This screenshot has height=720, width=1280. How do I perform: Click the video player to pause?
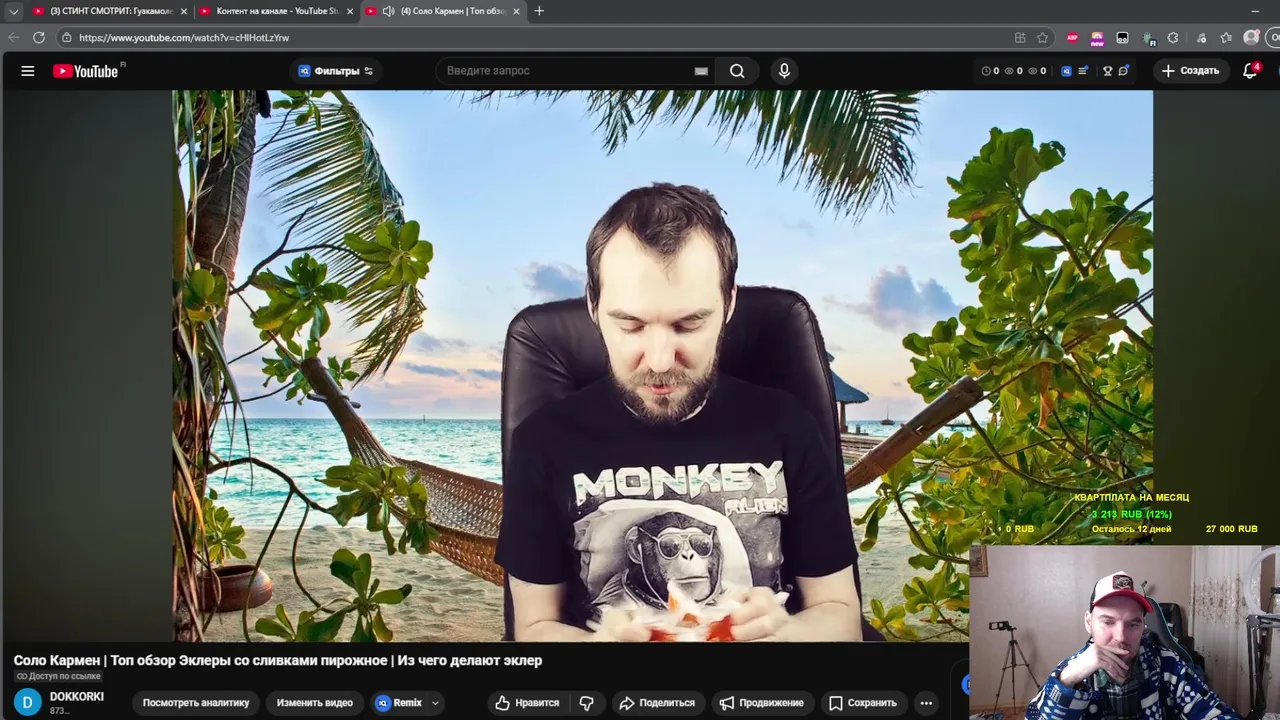662,365
